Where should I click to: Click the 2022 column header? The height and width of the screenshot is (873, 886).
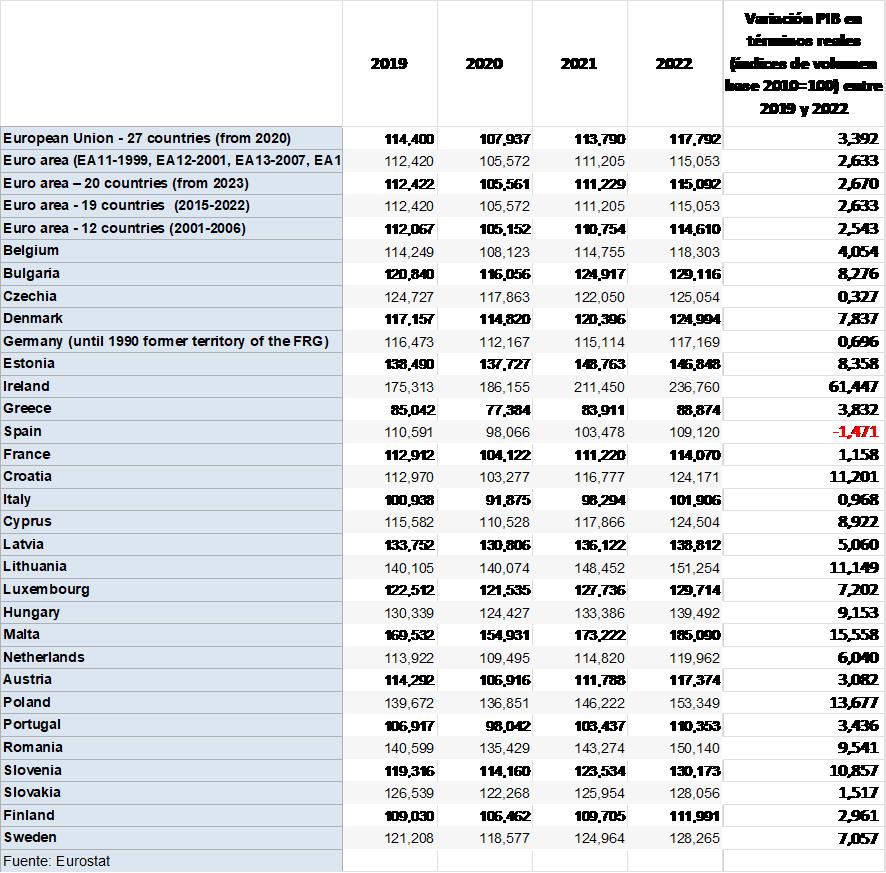[674, 63]
